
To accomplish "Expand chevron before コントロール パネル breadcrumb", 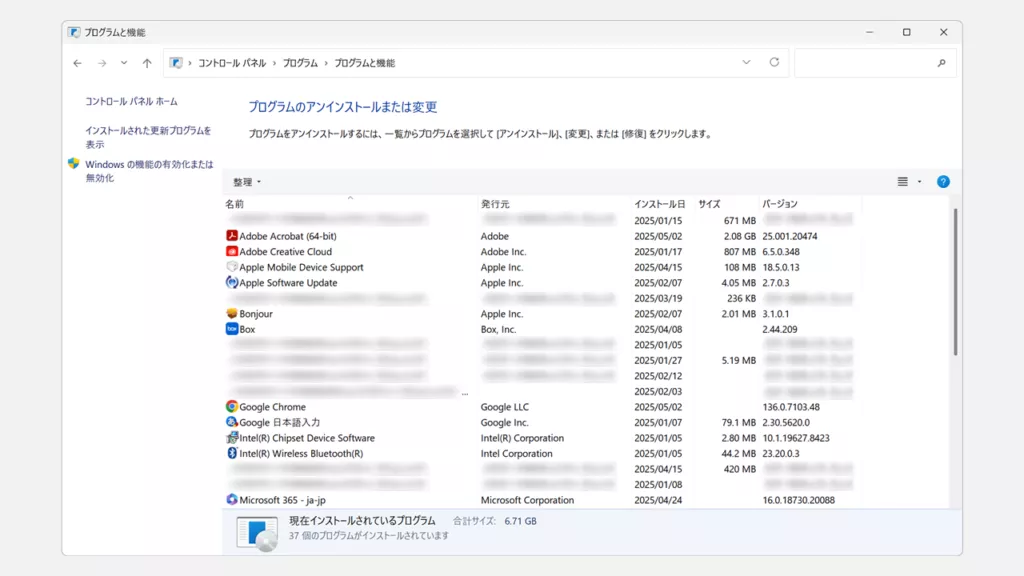I will [x=190, y=63].
